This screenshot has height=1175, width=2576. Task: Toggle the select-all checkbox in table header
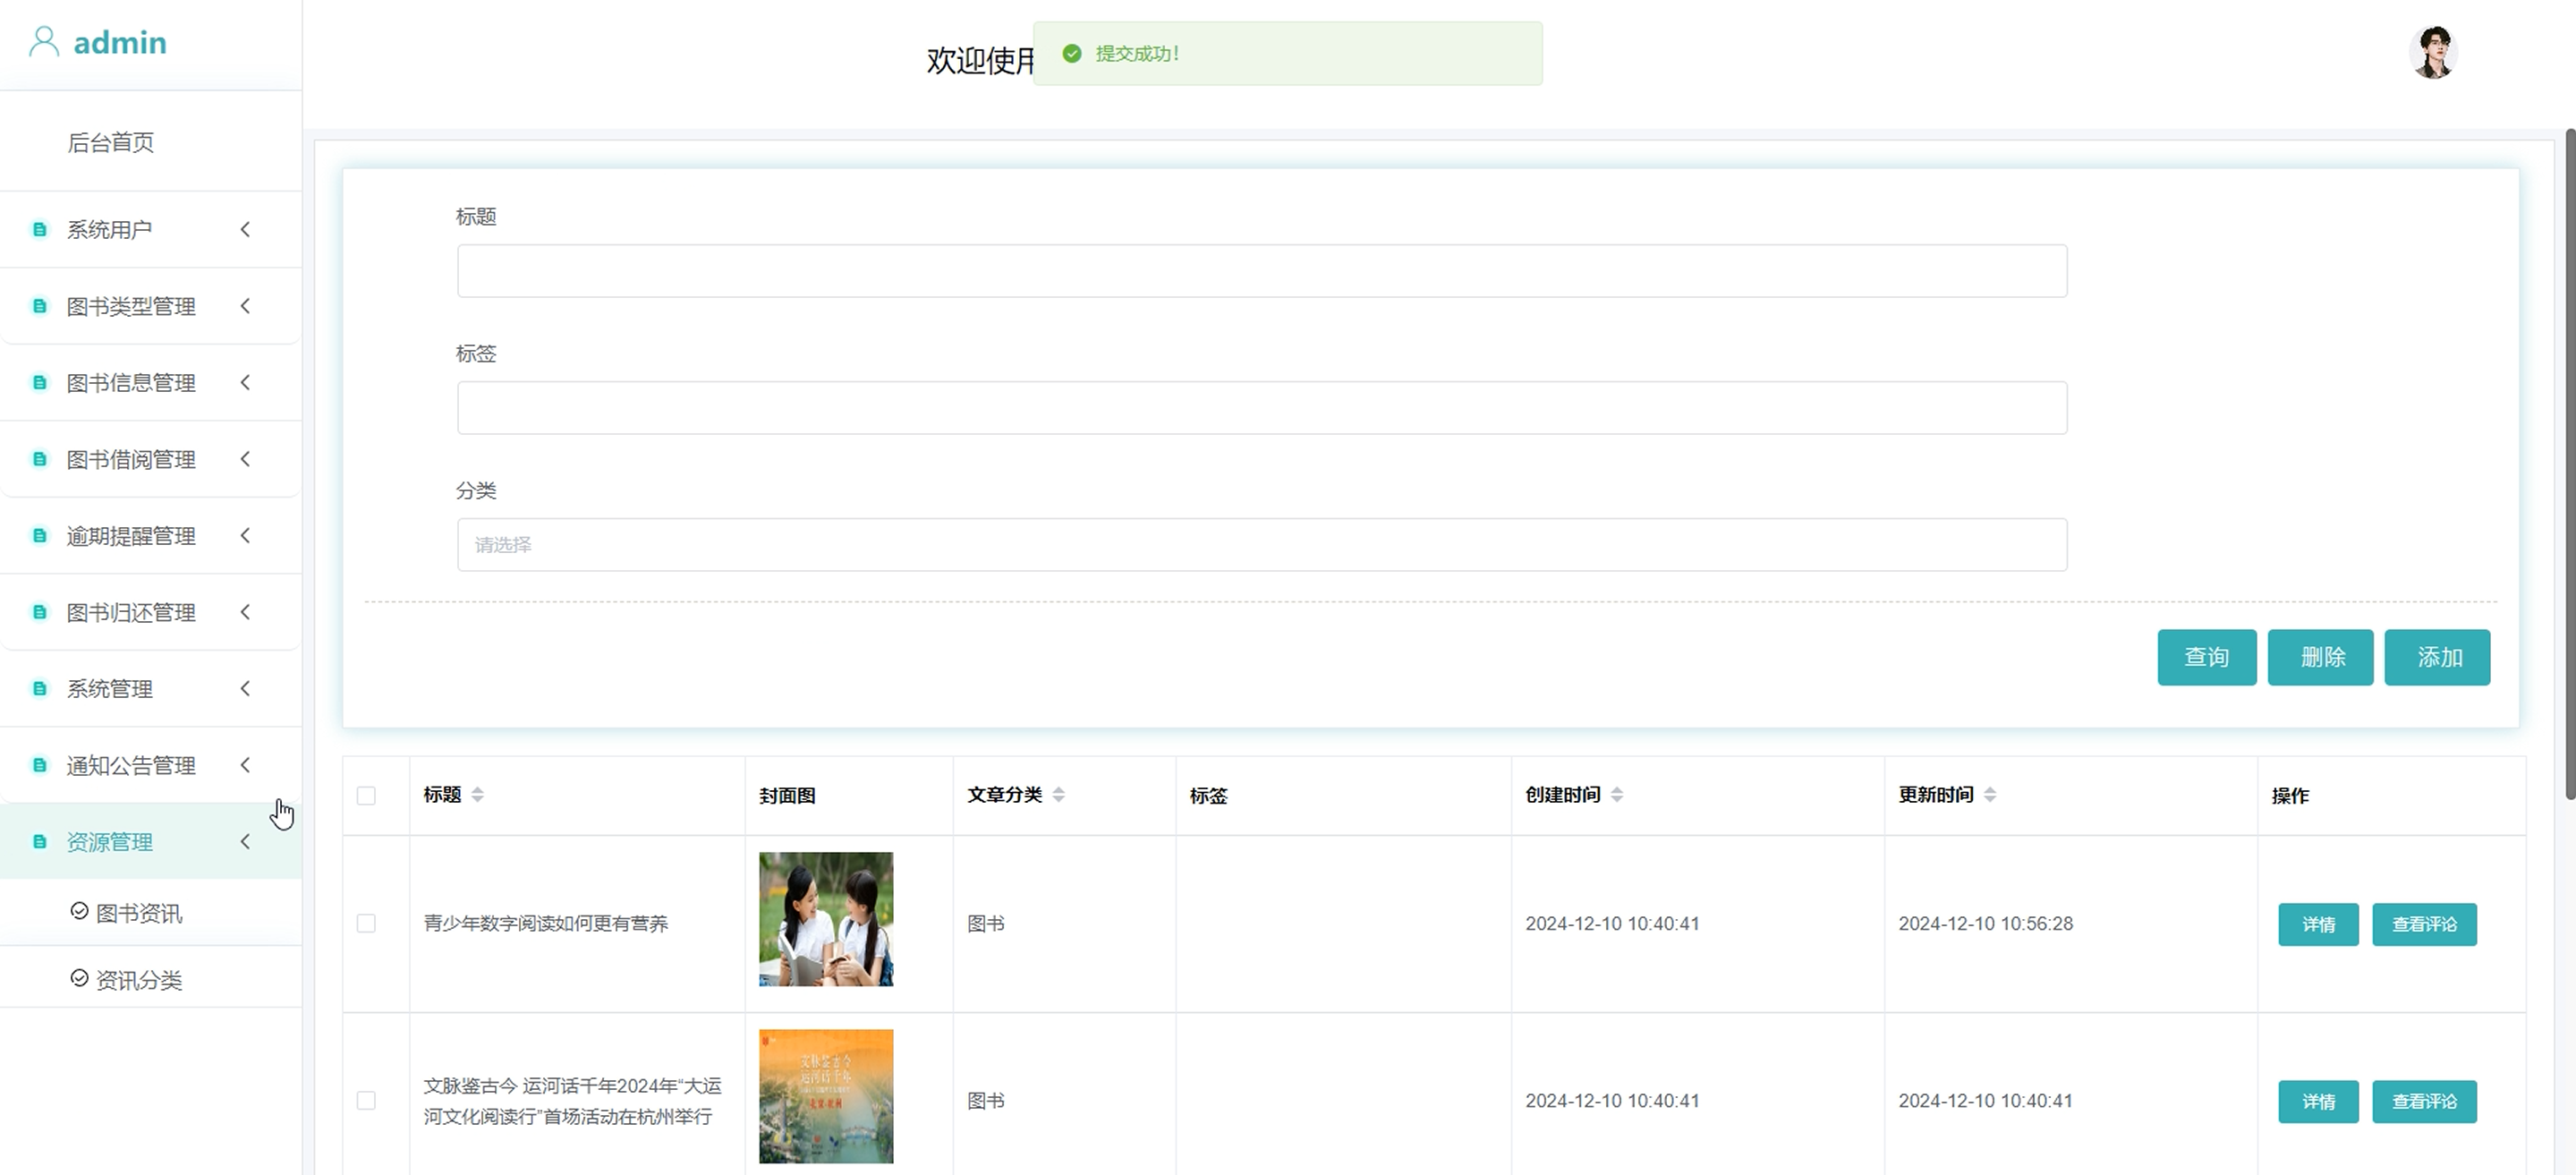pyautogui.click(x=366, y=796)
